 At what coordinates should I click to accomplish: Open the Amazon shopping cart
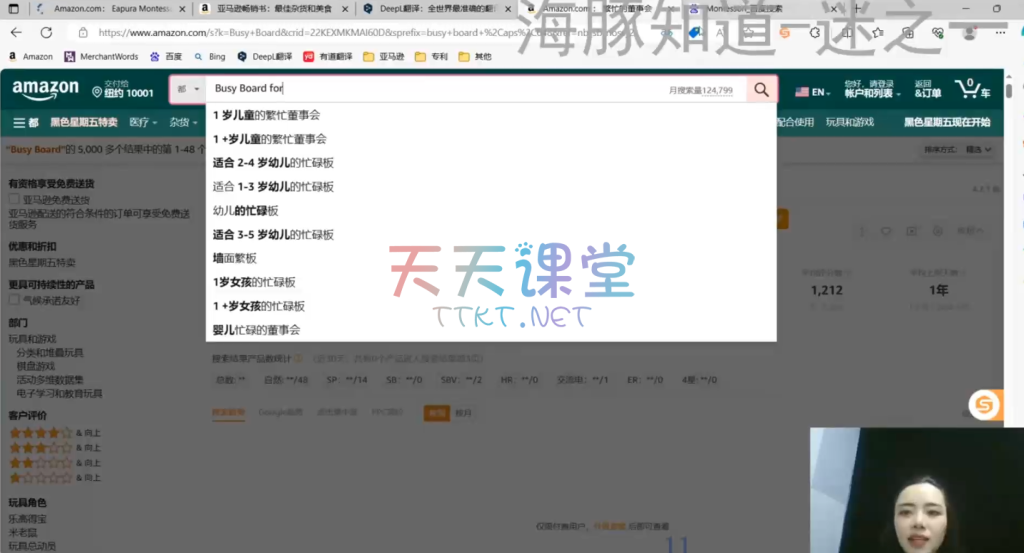click(972, 90)
